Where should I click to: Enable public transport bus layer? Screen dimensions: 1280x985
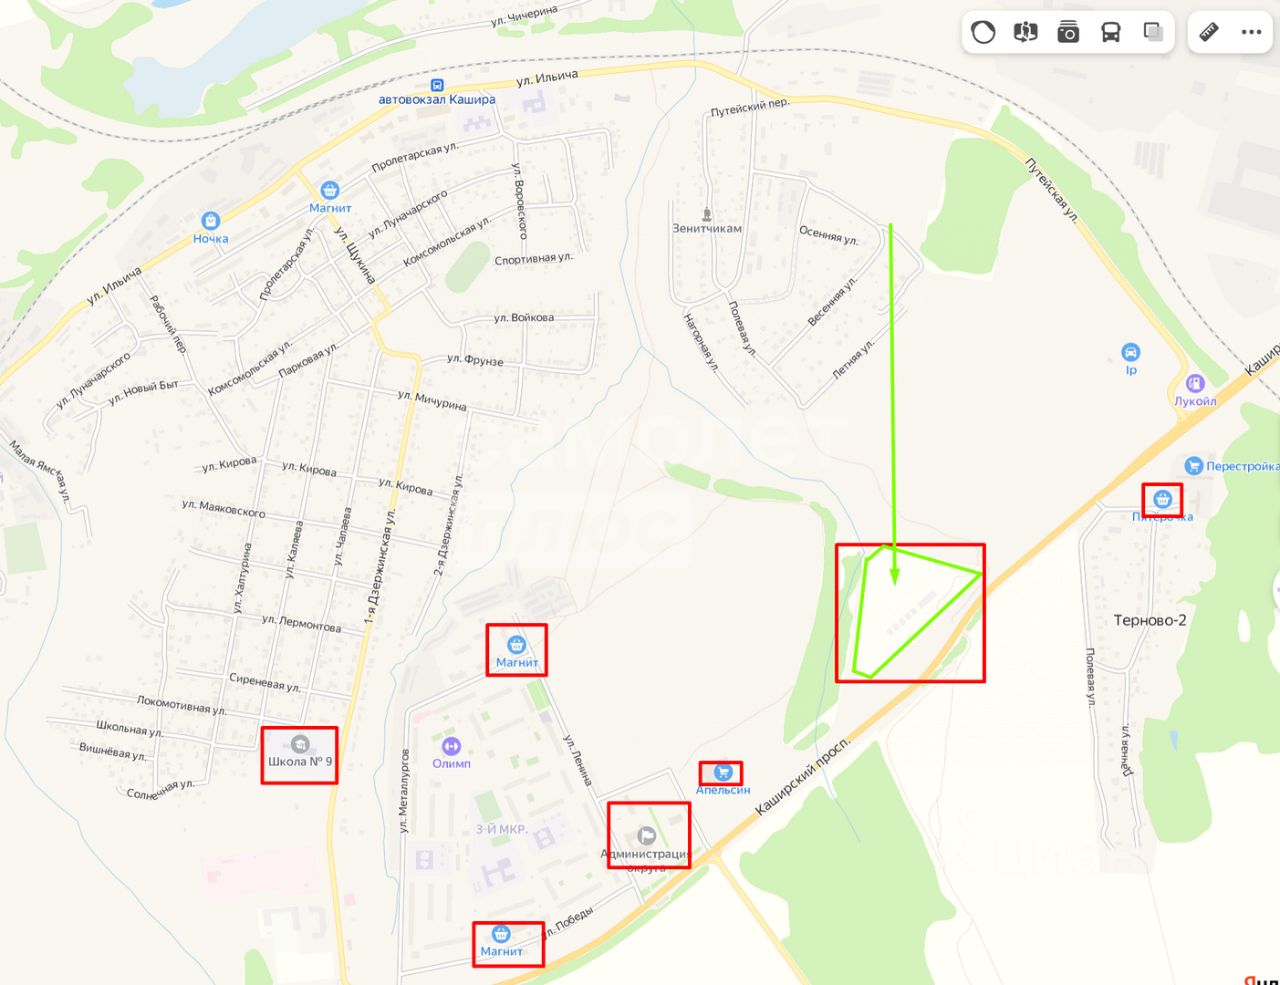1111,32
